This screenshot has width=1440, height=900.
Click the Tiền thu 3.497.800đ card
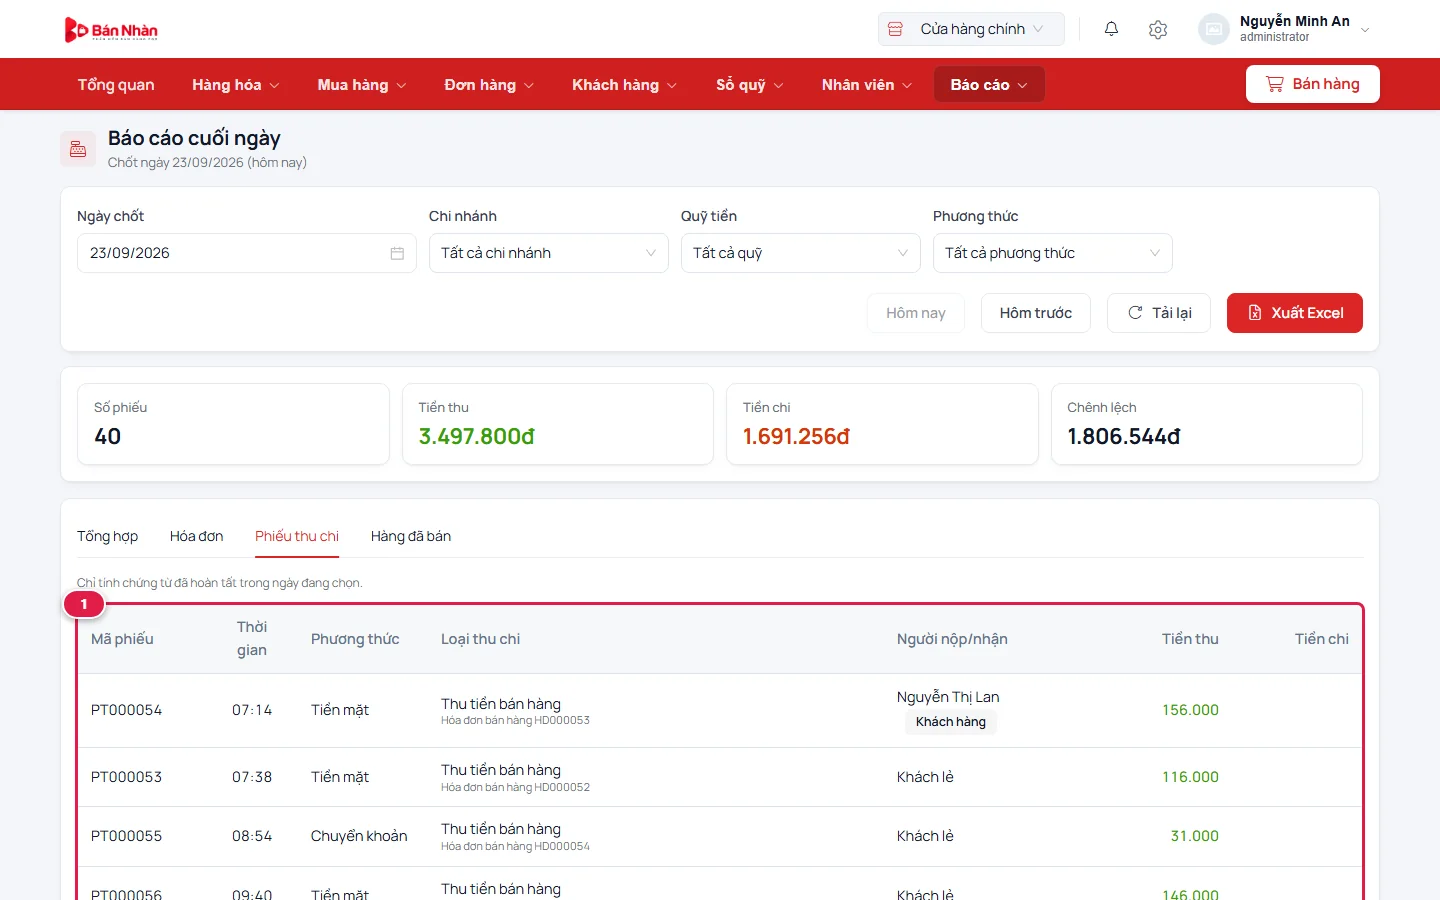558,424
